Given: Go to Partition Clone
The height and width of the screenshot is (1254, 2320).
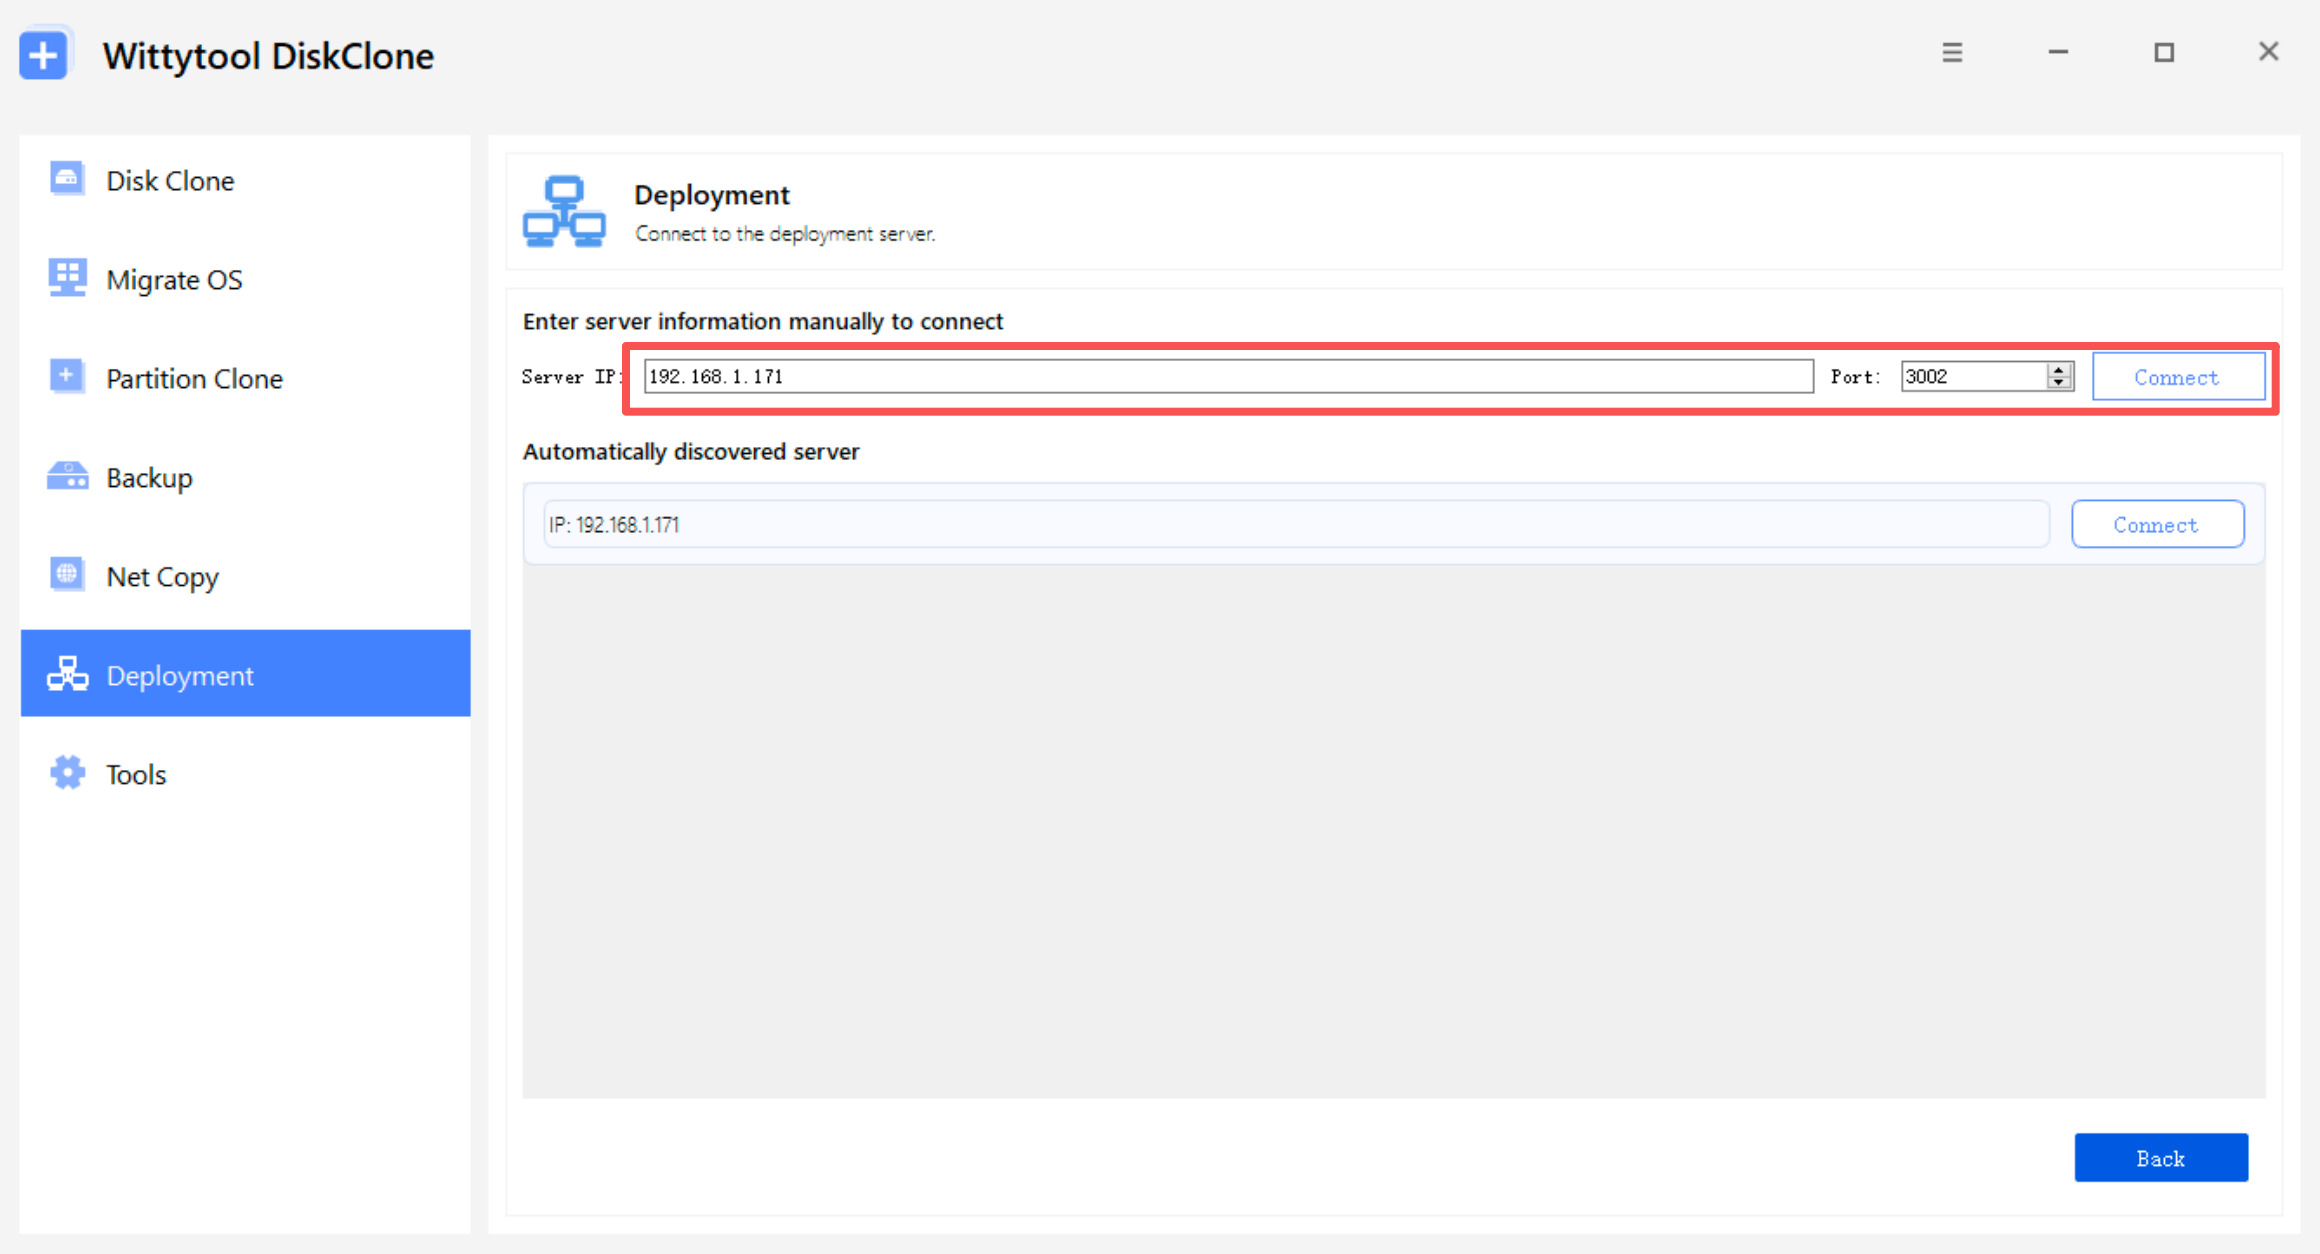Looking at the screenshot, I should [x=245, y=378].
